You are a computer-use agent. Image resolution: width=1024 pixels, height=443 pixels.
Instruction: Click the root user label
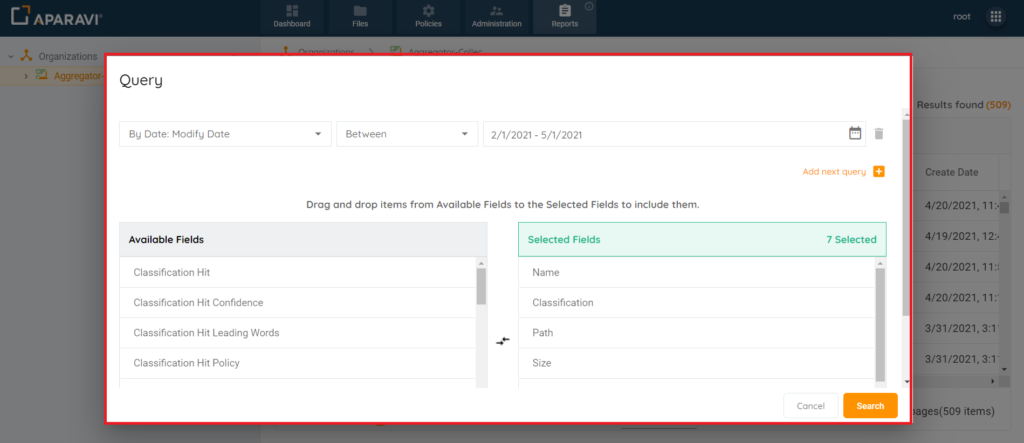[x=962, y=17]
